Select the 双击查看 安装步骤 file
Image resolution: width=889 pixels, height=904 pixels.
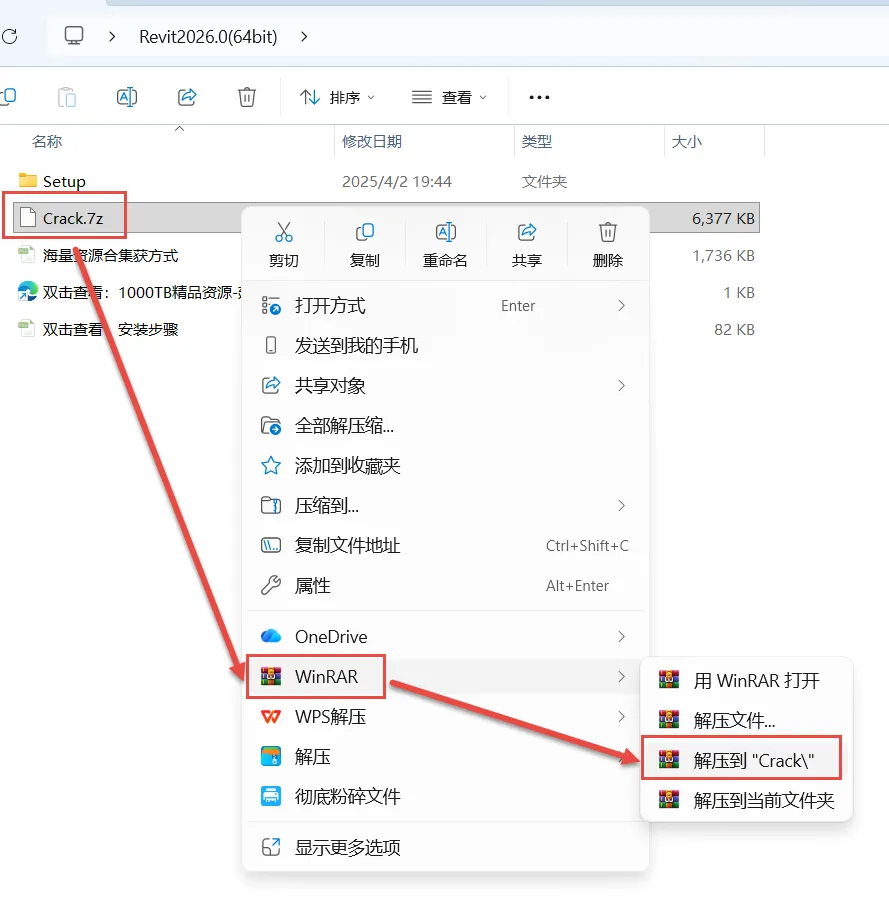tap(98, 329)
